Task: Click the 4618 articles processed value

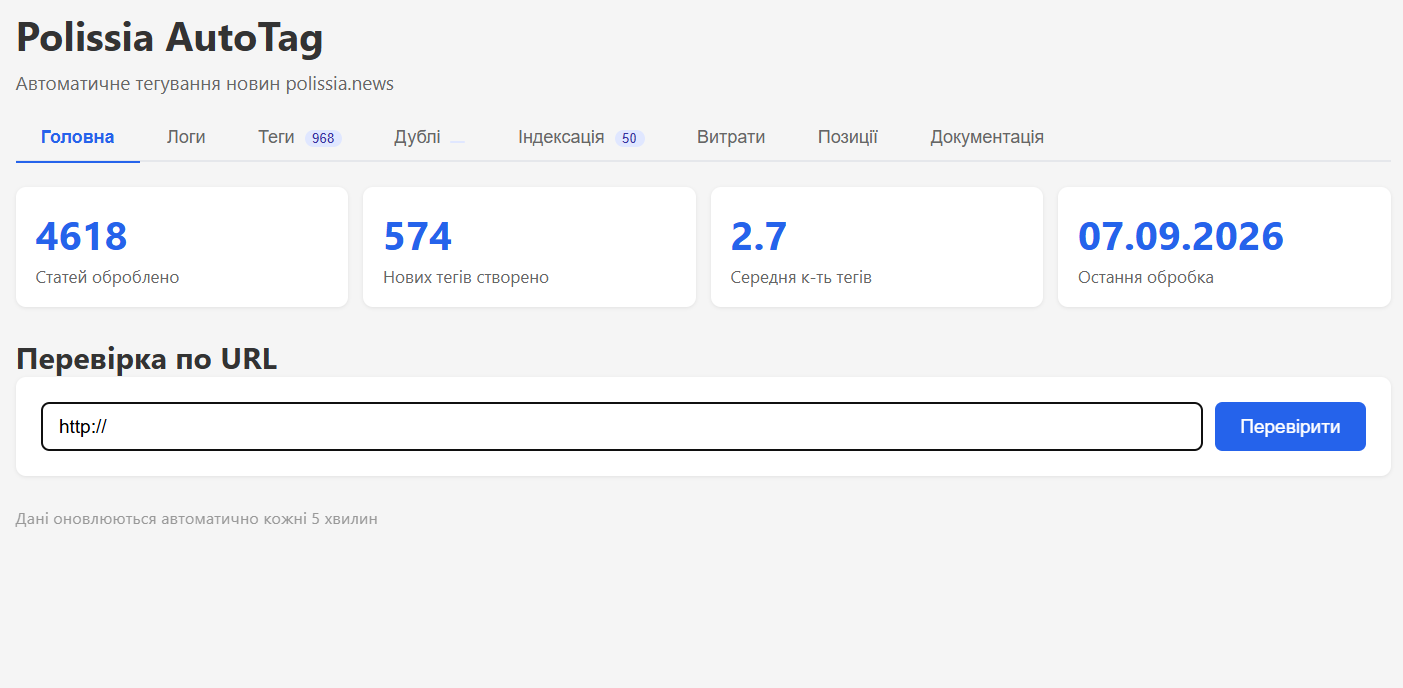Action: [81, 236]
